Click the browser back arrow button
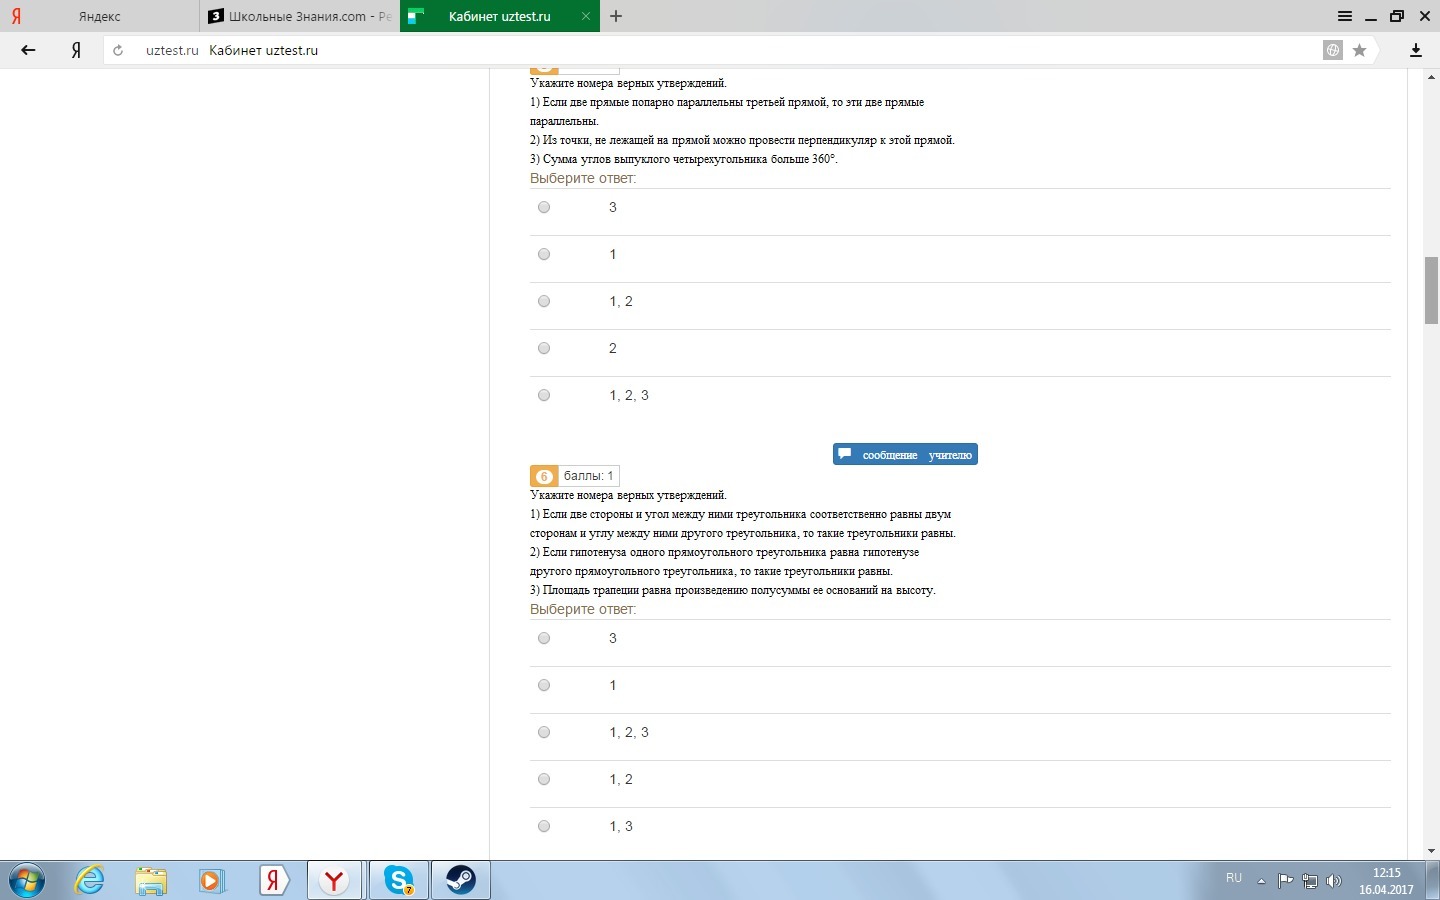 pyautogui.click(x=28, y=50)
